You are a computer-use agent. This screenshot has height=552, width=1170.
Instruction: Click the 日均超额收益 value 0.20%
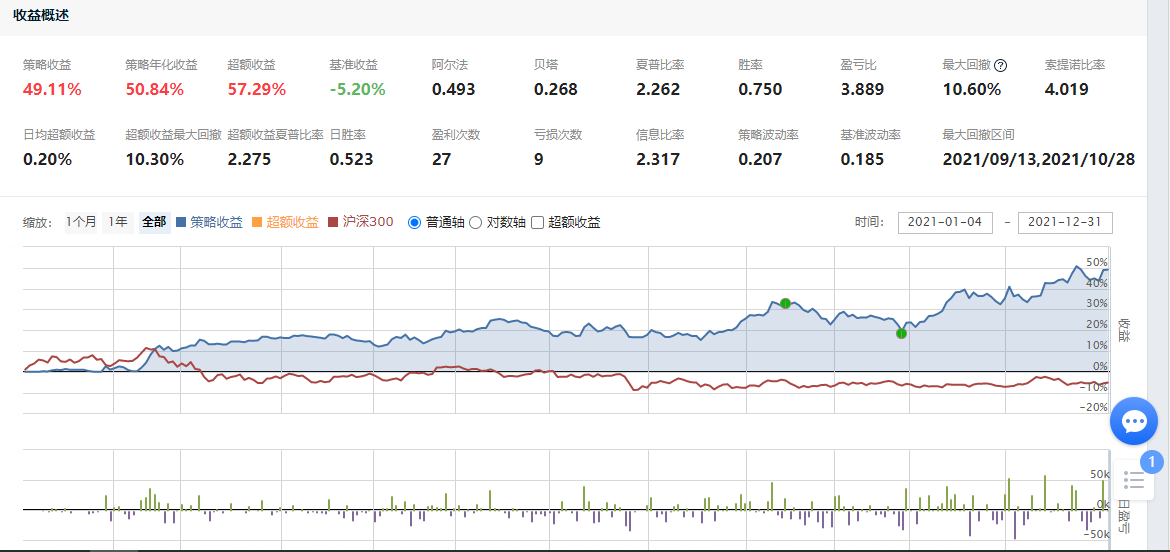pyautogui.click(x=47, y=160)
